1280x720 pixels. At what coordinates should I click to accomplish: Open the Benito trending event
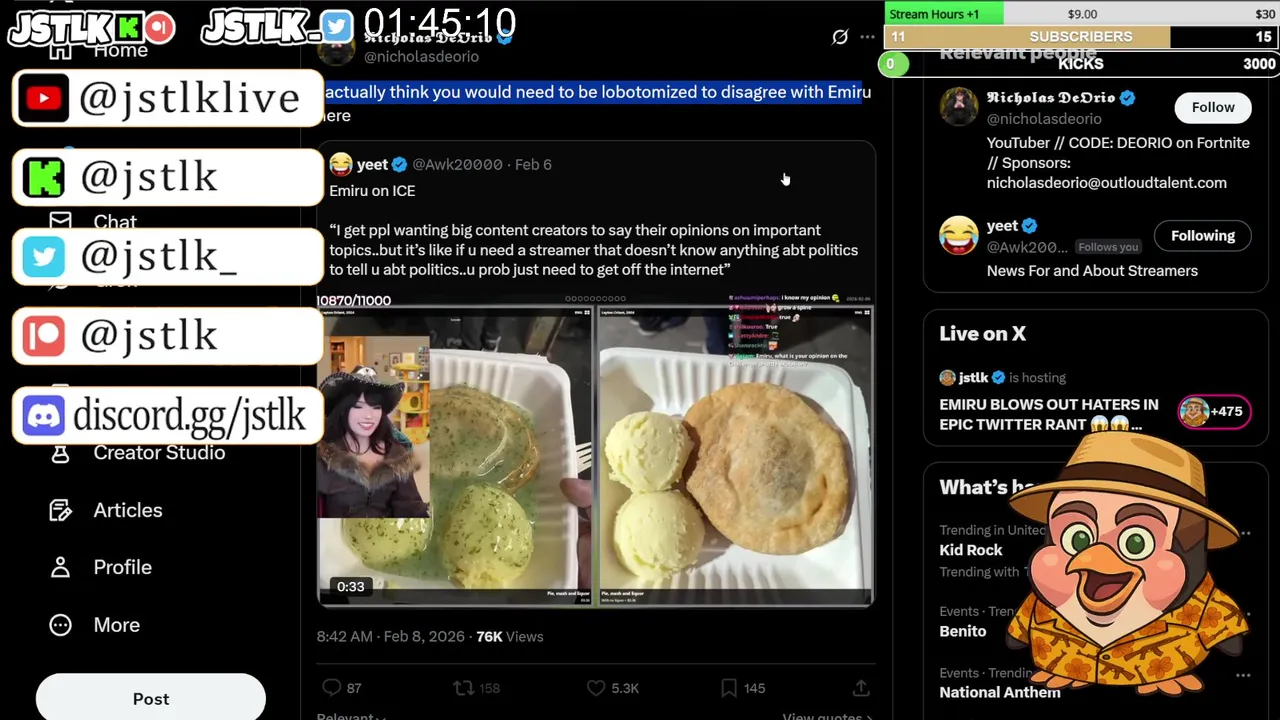(963, 631)
